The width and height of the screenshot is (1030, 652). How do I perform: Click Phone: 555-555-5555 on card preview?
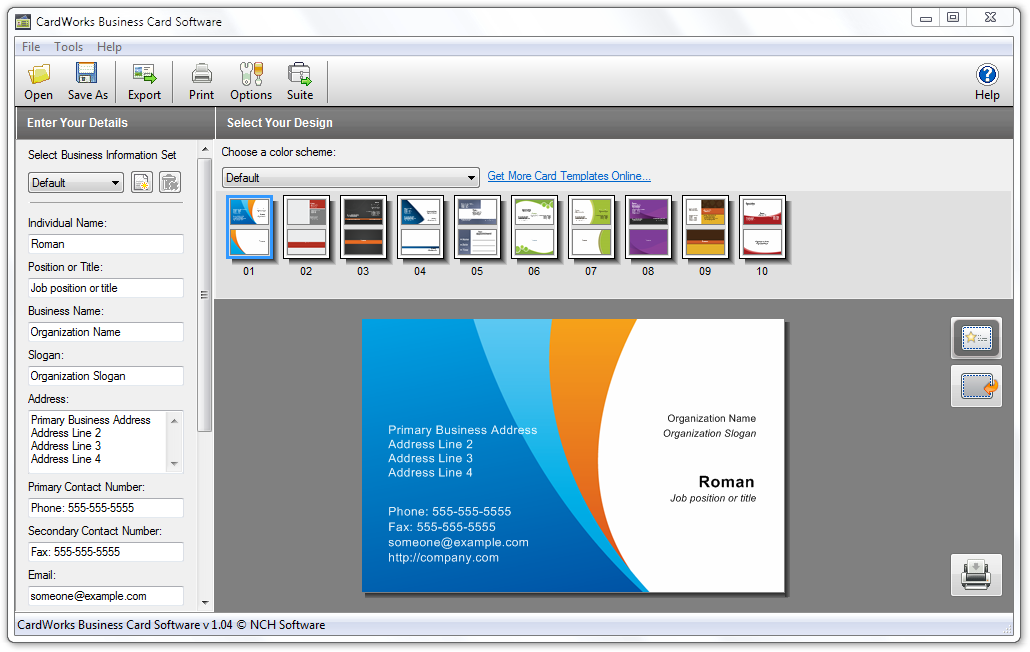point(449,511)
